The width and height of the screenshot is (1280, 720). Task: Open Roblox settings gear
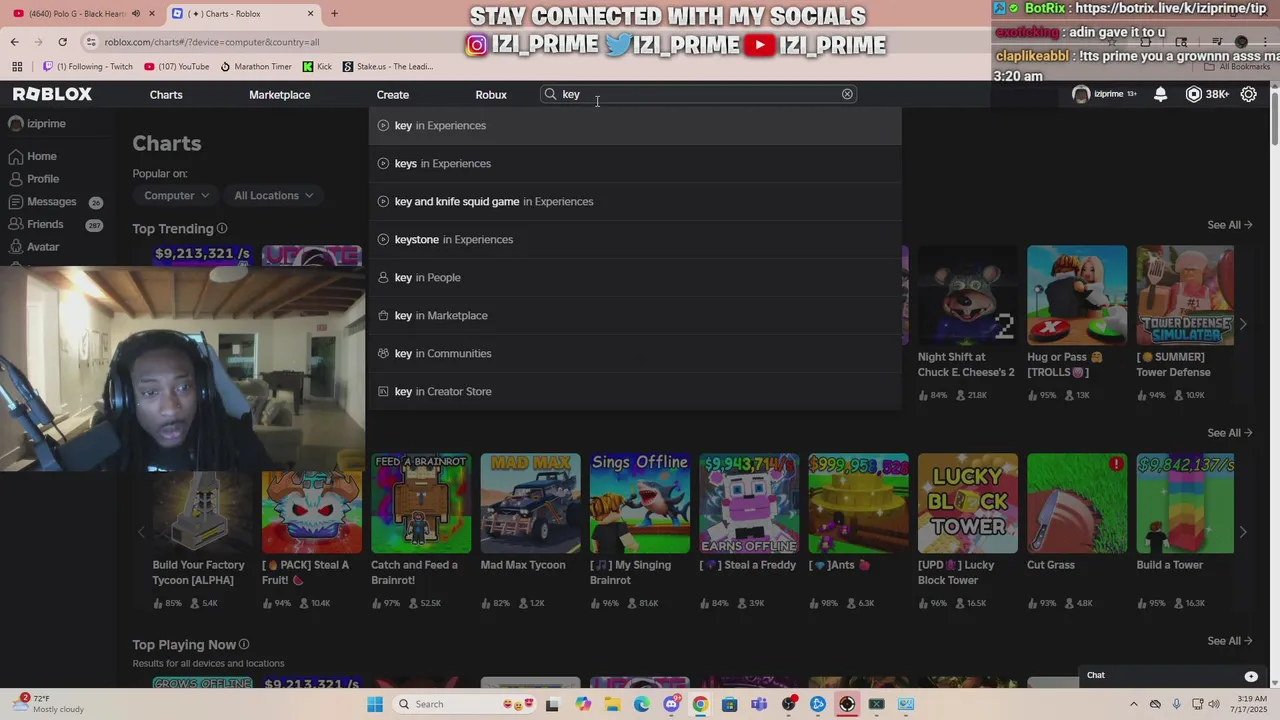pos(1248,94)
